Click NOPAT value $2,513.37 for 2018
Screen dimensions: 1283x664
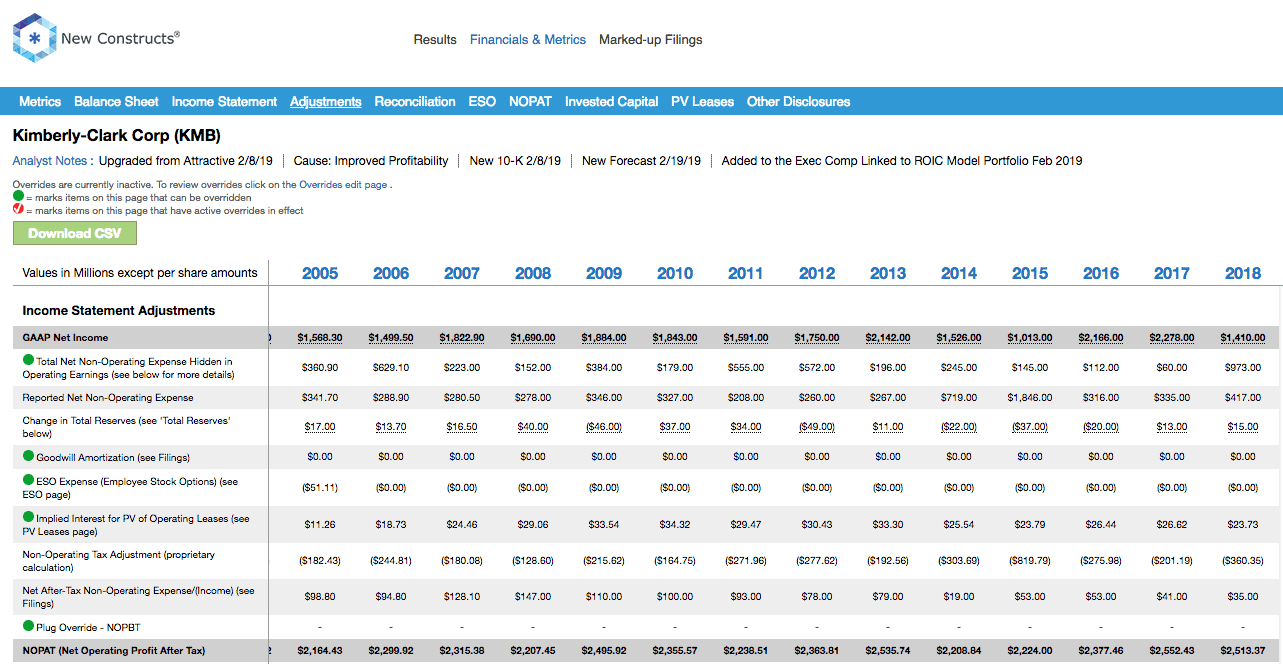pyautogui.click(x=1243, y=650)
